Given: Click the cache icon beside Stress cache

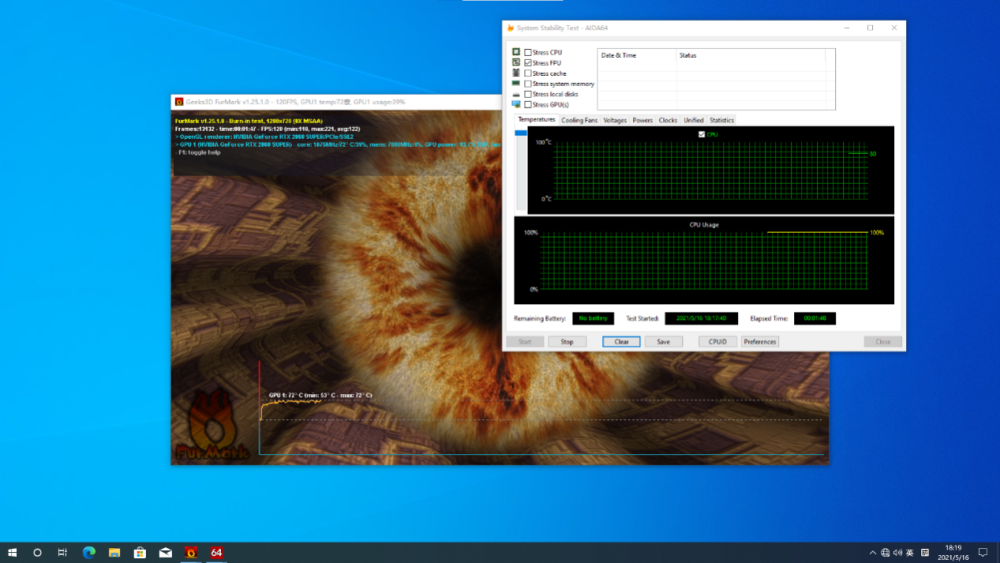Looking at the screenshot, I should (516, 73).
